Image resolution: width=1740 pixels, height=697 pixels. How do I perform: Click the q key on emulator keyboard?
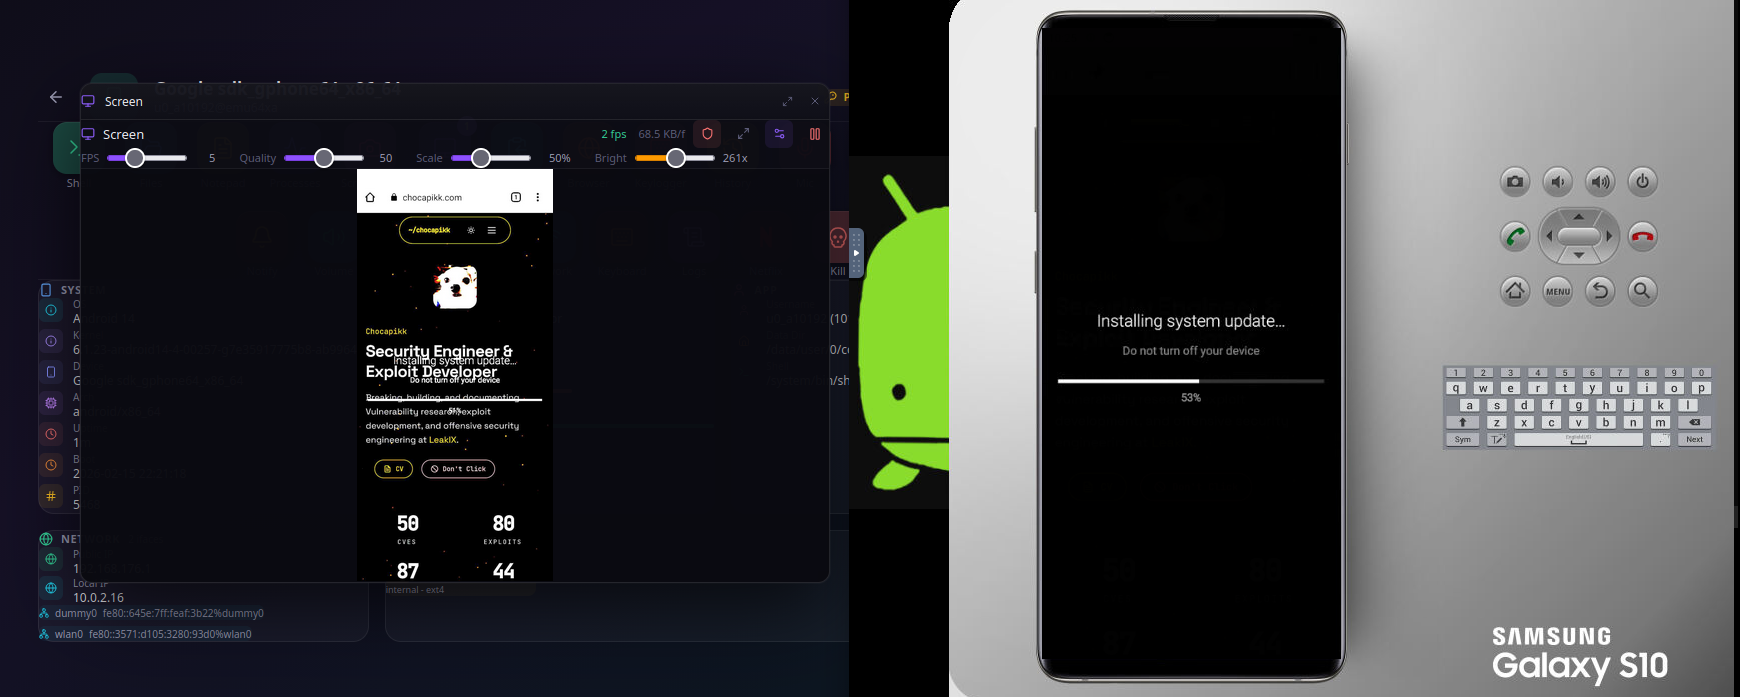click(x=1456, y=389)
